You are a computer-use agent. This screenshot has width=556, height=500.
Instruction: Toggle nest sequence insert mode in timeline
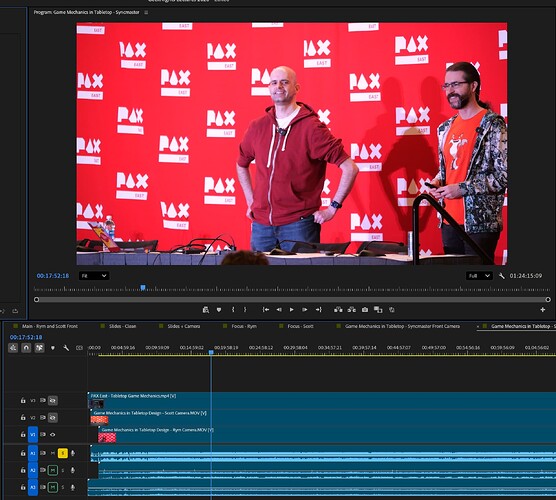tap(13, 348)
